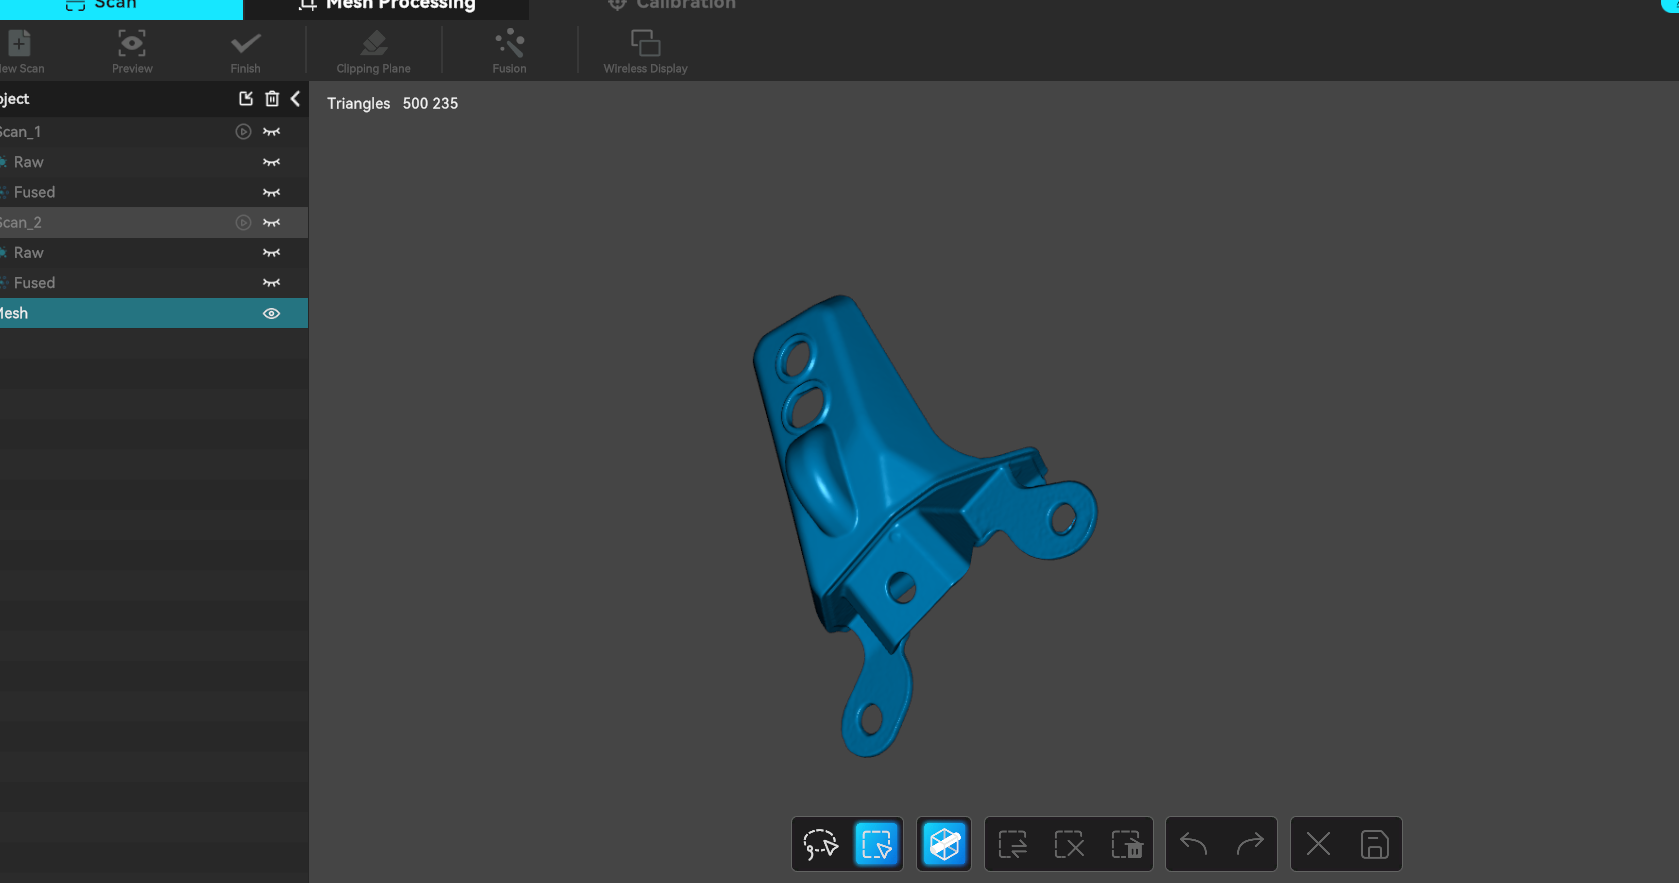This screenshot has width=1679, height=883.
Task: Show Scan_2 Fused data visibility
Action: [x=271, y=283]
